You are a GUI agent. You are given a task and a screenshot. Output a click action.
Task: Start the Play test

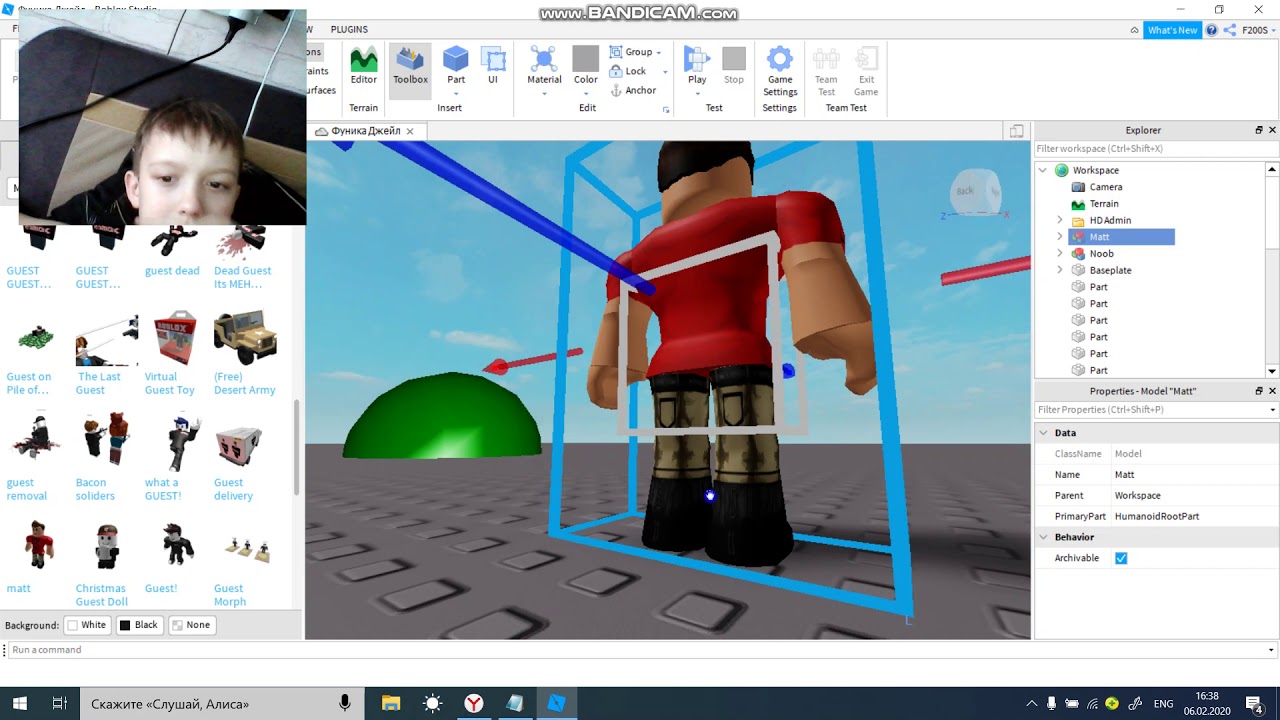point(697,64)
